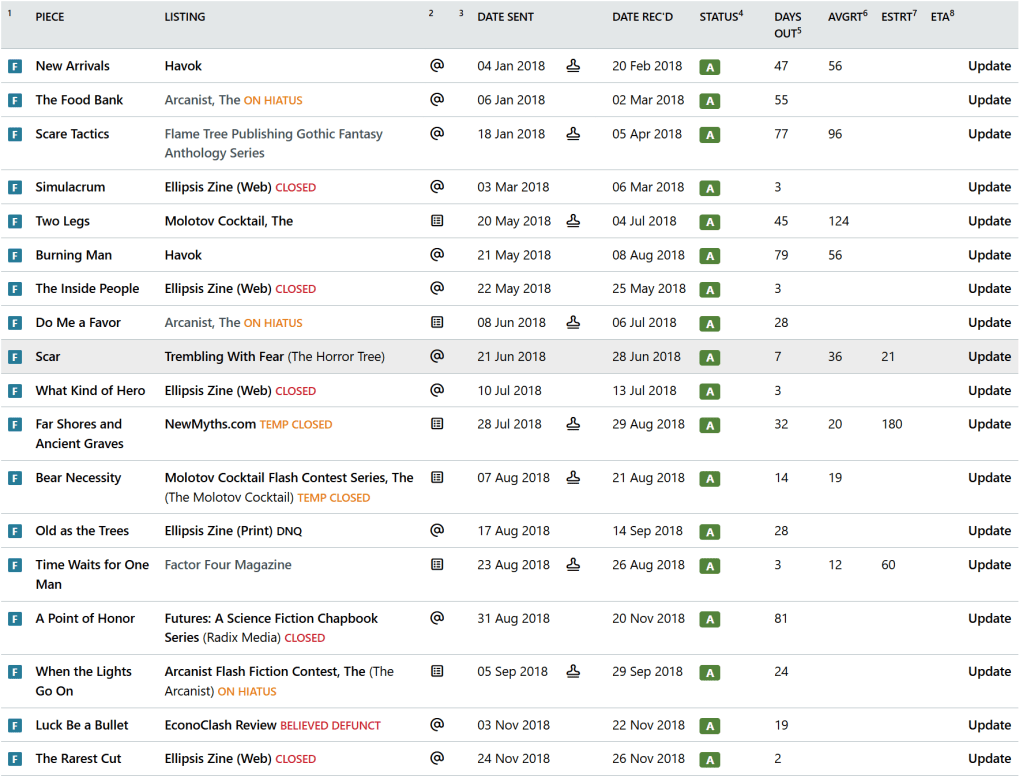Click the @ email icon in Simulacrum row
The width and height of the screenshot is (1023, 778).
coord(436,187)
